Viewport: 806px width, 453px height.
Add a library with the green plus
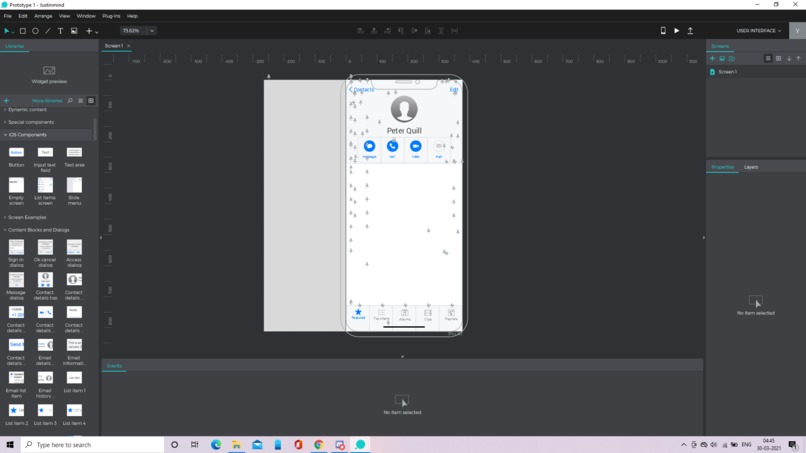point(6,101)
